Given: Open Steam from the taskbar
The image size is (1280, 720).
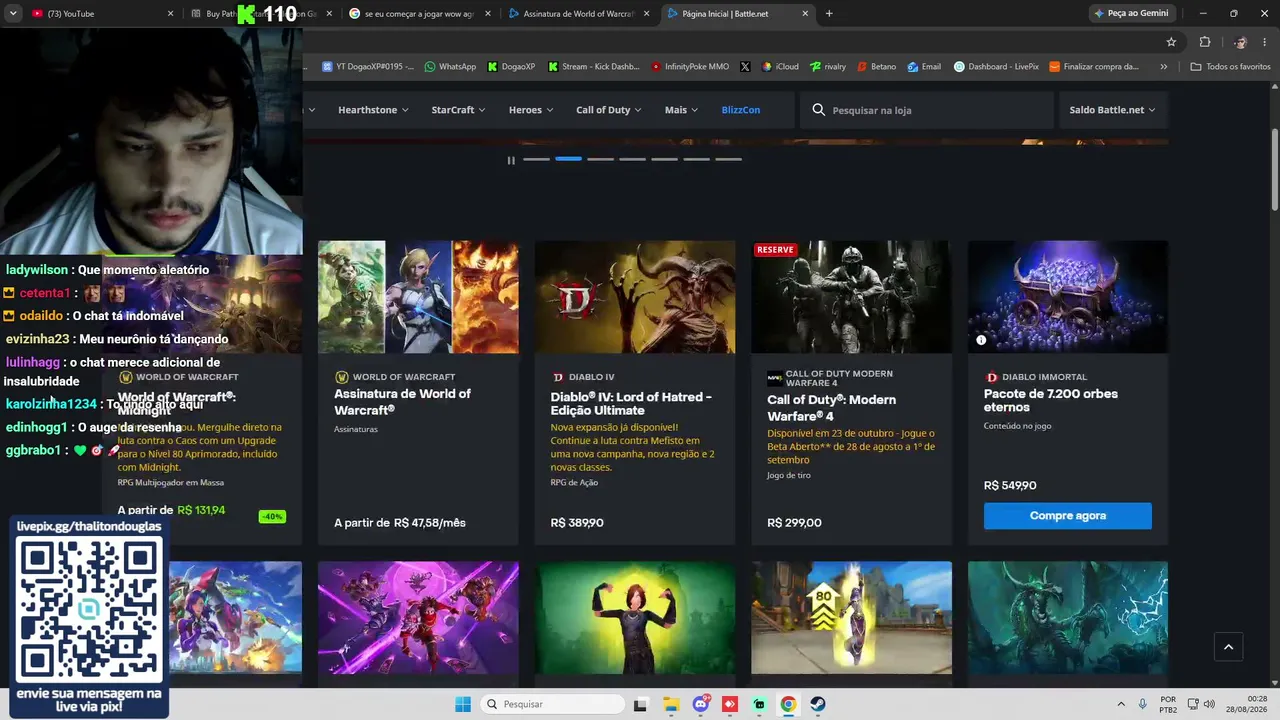Looking at the screenshot, I should (818, 704).
